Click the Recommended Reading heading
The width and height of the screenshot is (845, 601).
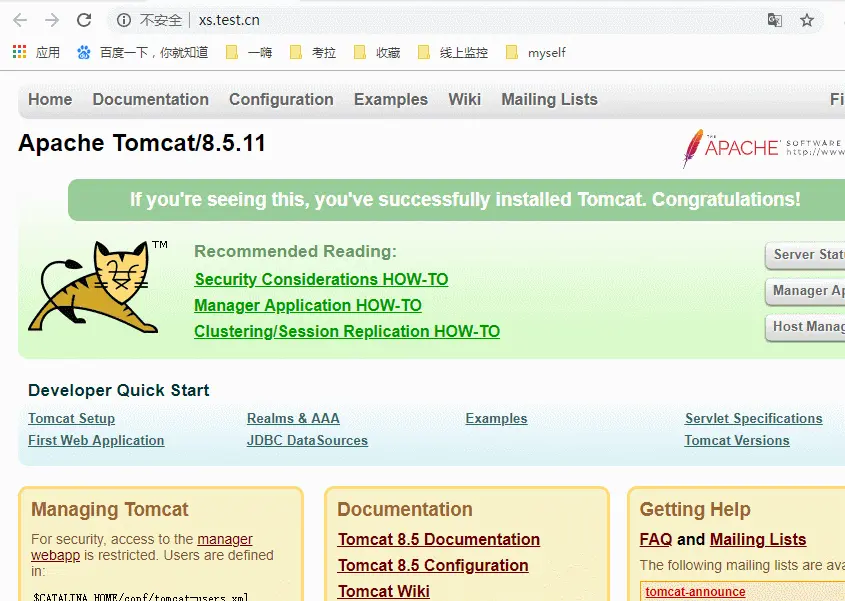pos(295,251)
